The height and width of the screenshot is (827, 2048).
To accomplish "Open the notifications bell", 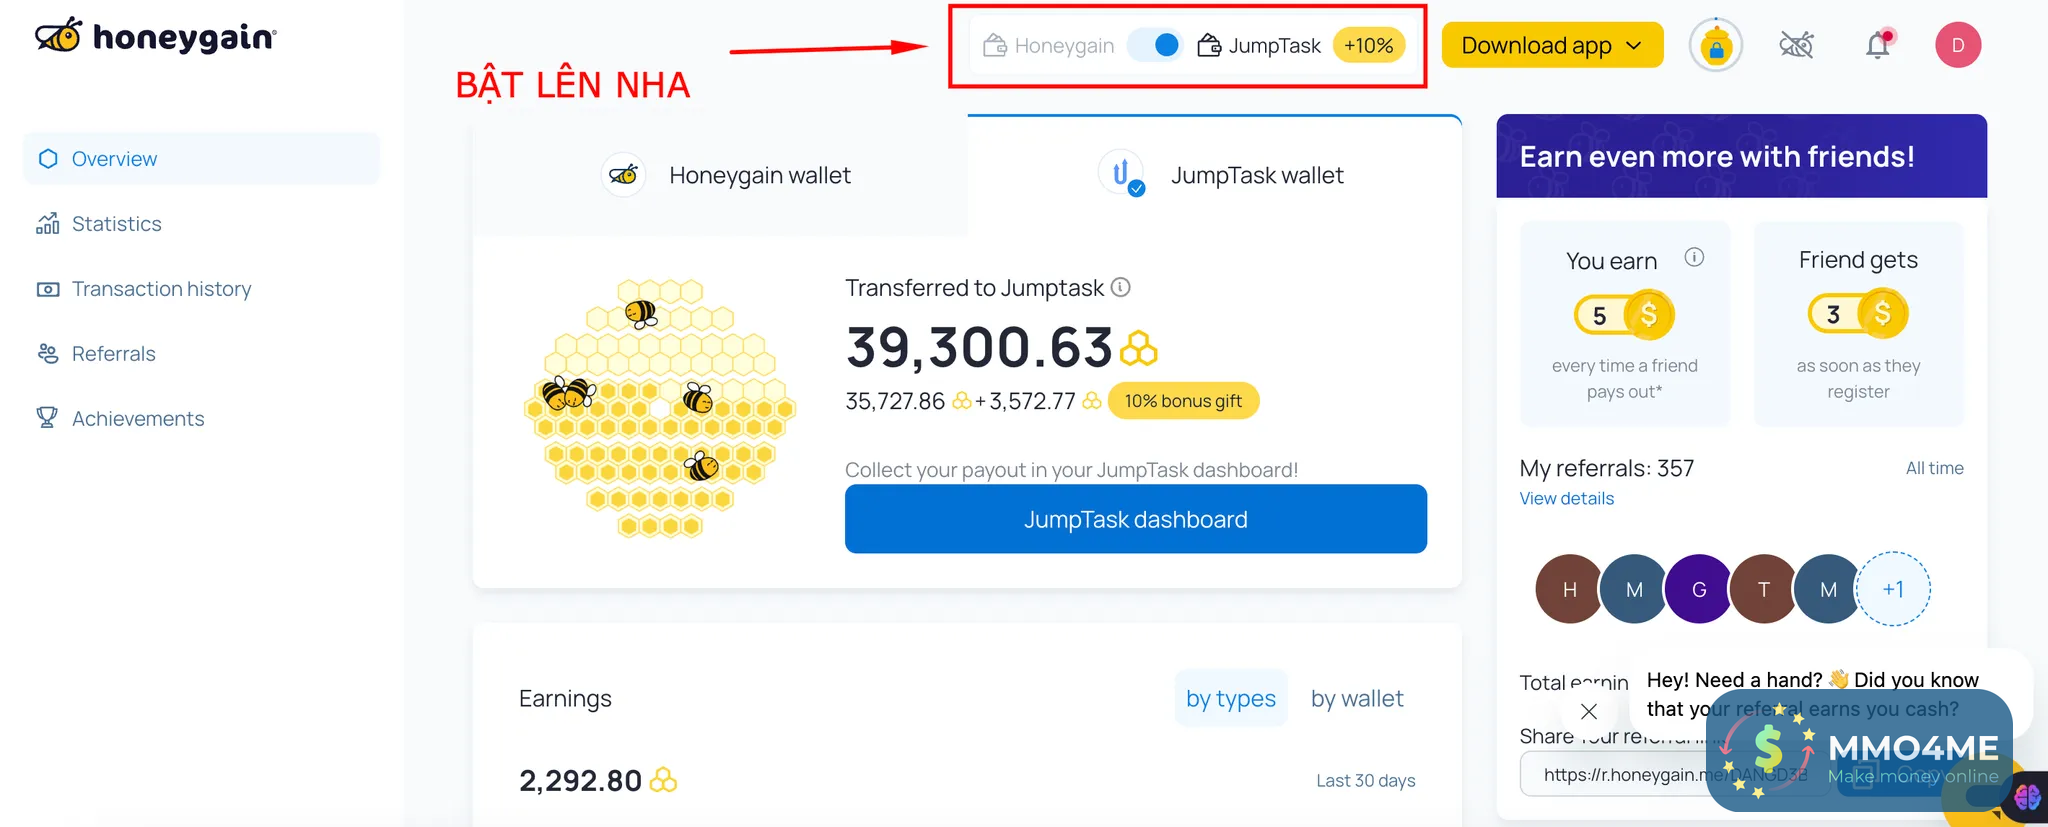I will pyautogui.click(x=1877, y=45).
